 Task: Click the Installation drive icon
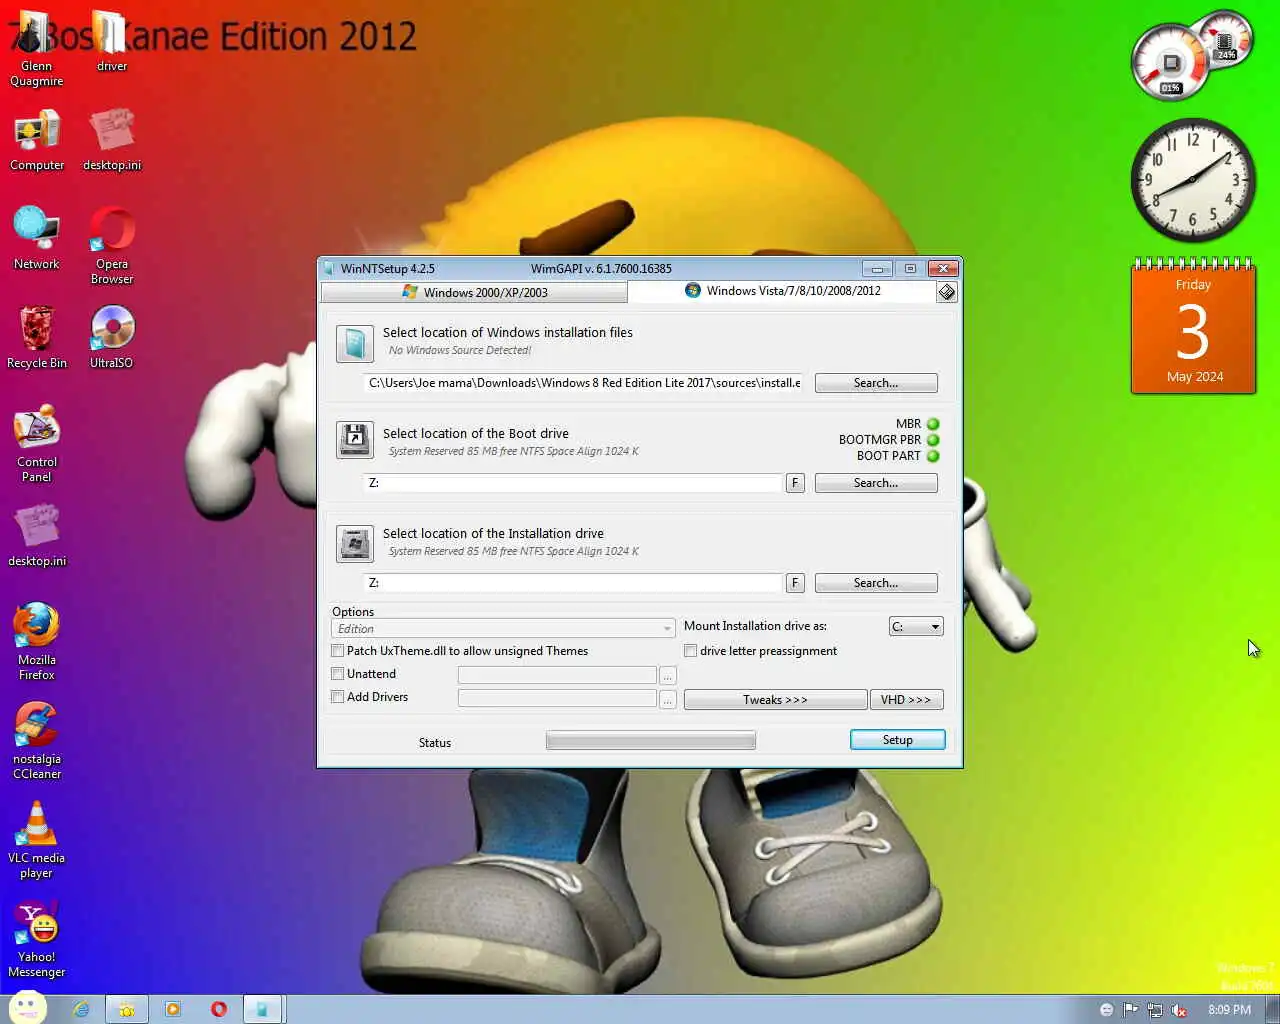pos(355,544)
